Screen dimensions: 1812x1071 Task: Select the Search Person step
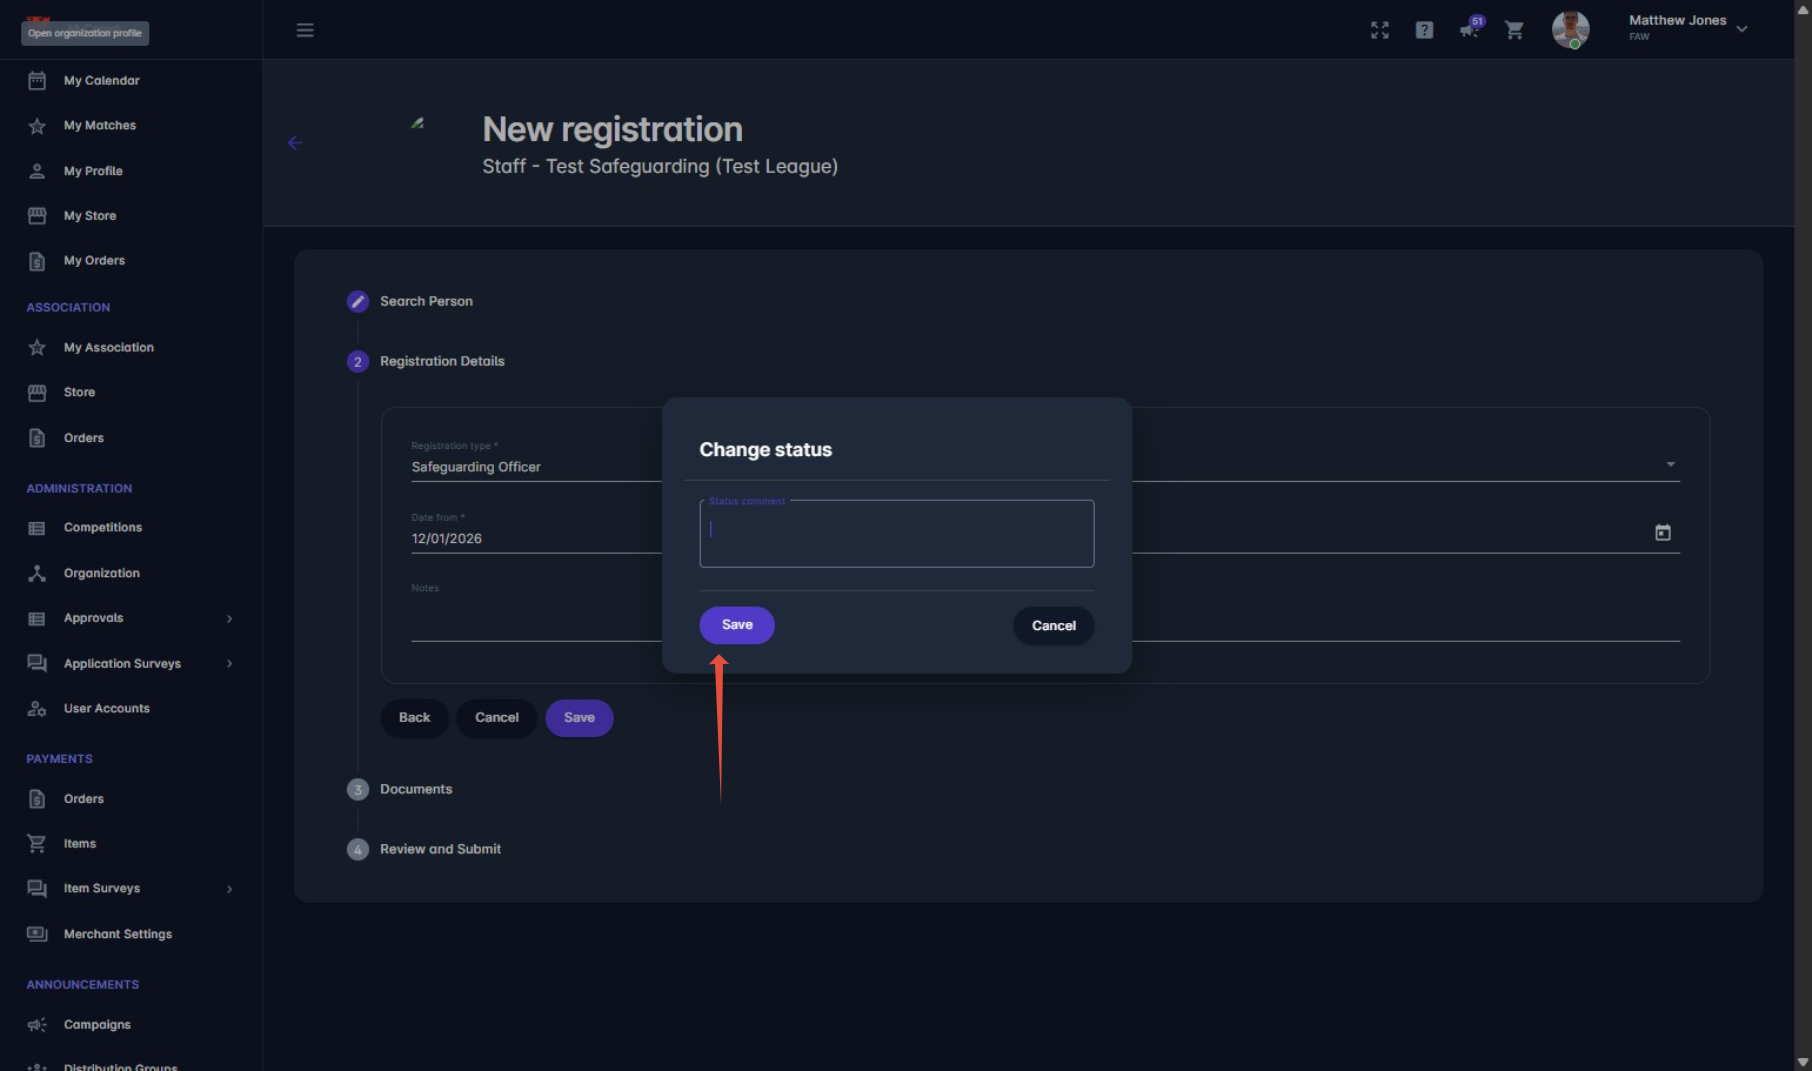pyautogui.click(x=425, y=301)
